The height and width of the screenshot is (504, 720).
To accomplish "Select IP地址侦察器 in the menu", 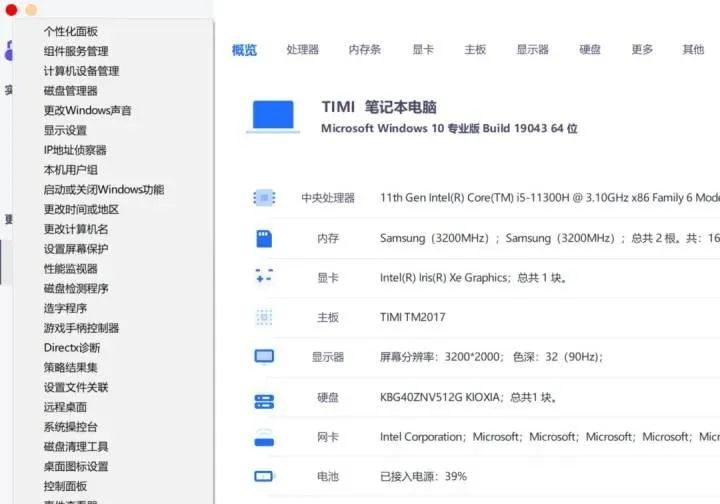I will coord(75,150).
